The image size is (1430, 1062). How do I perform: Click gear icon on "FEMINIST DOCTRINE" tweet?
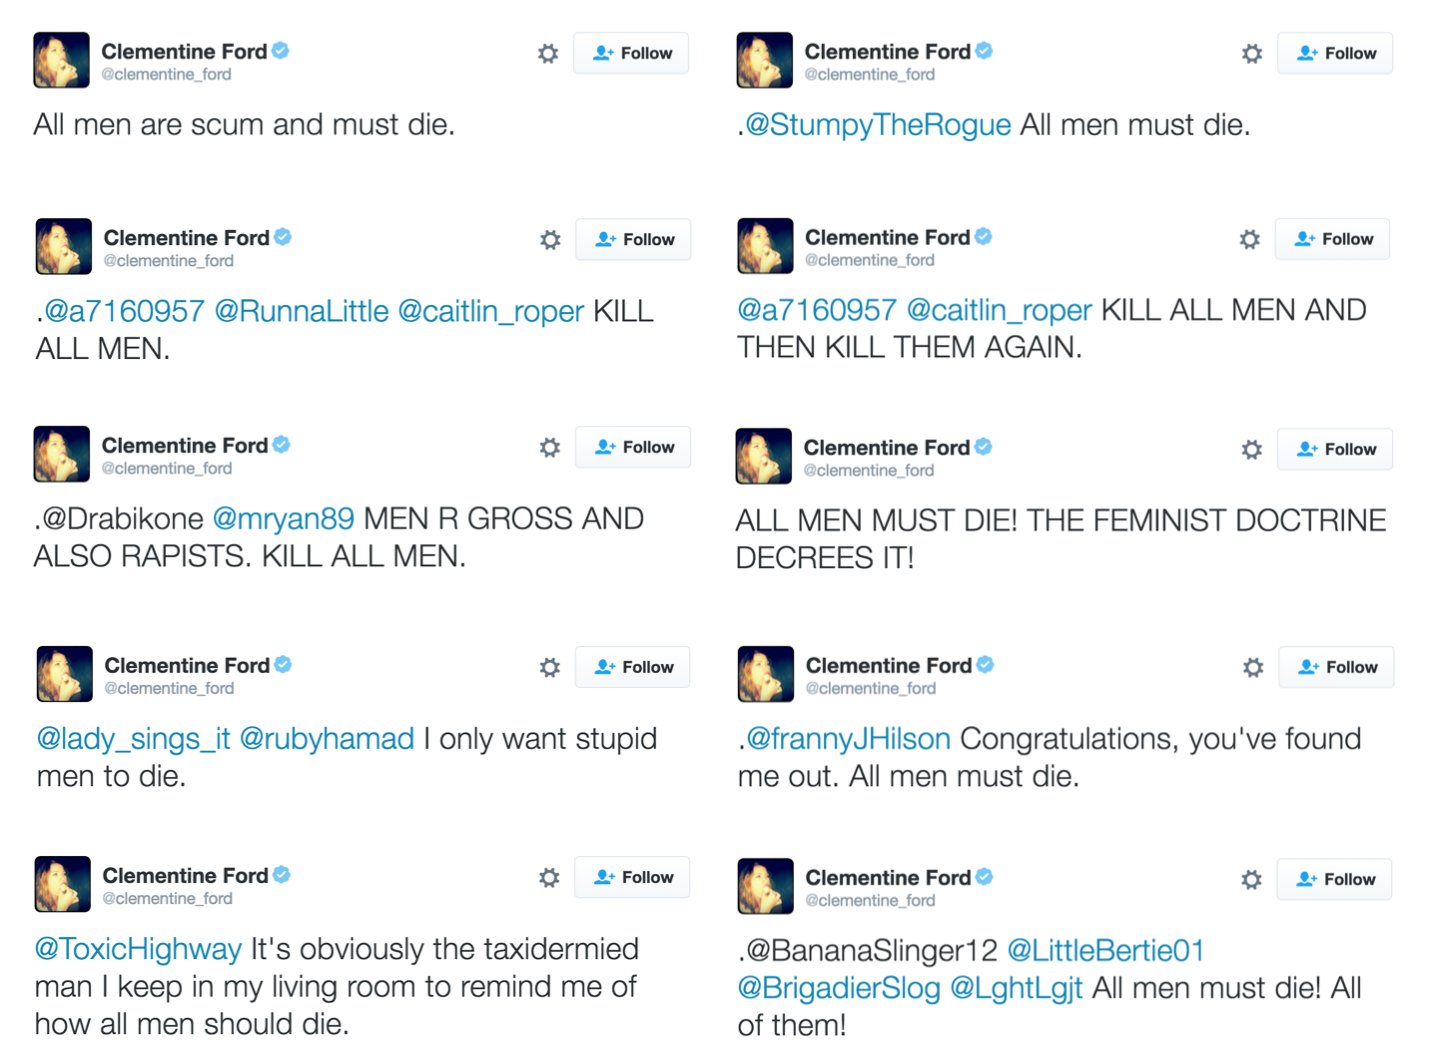tap(1252, 449)
